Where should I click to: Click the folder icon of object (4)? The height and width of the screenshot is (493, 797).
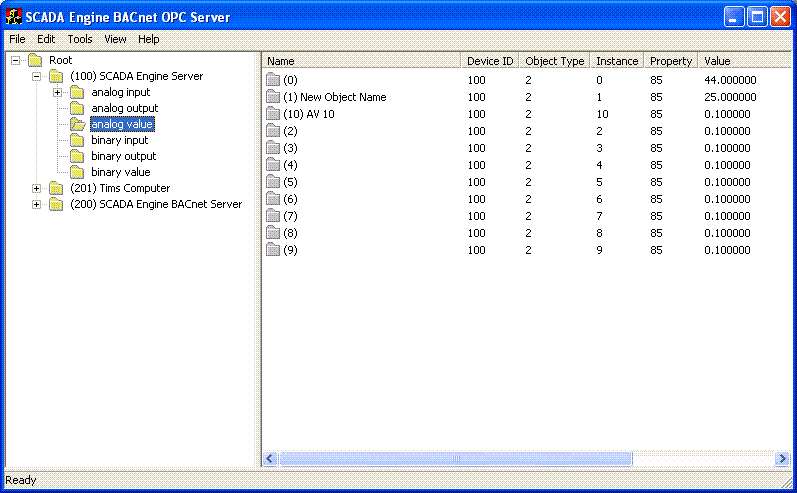pos(273,165)
